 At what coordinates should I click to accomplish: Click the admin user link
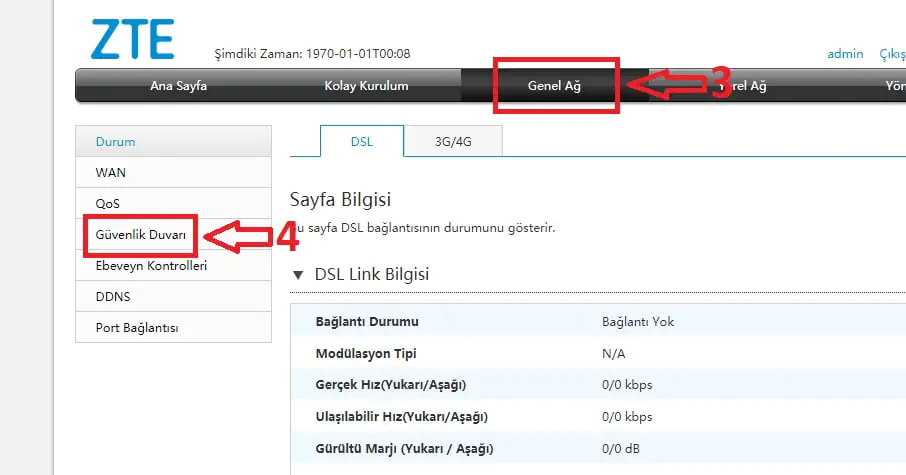(x=845, y=54)
